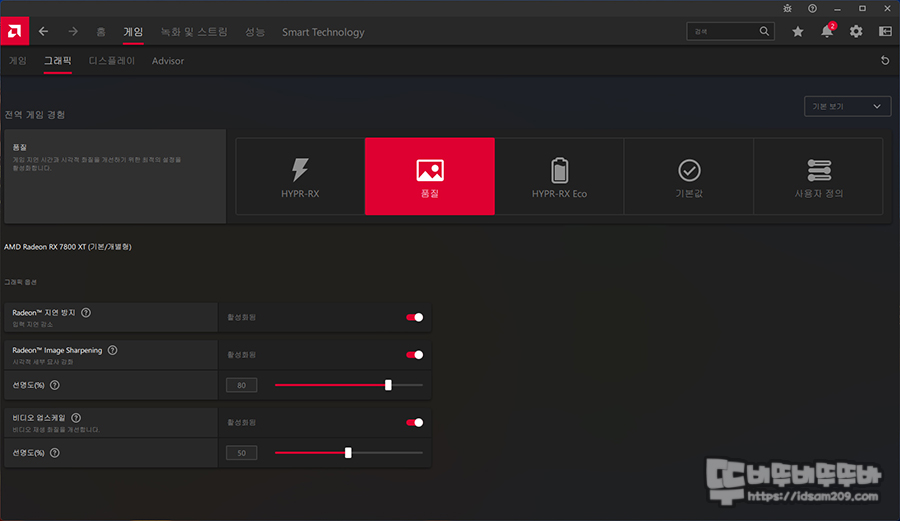Select the HYPR-RX lightning profile
Viewport: 900px width, 521px height.
tap(300, 176)
